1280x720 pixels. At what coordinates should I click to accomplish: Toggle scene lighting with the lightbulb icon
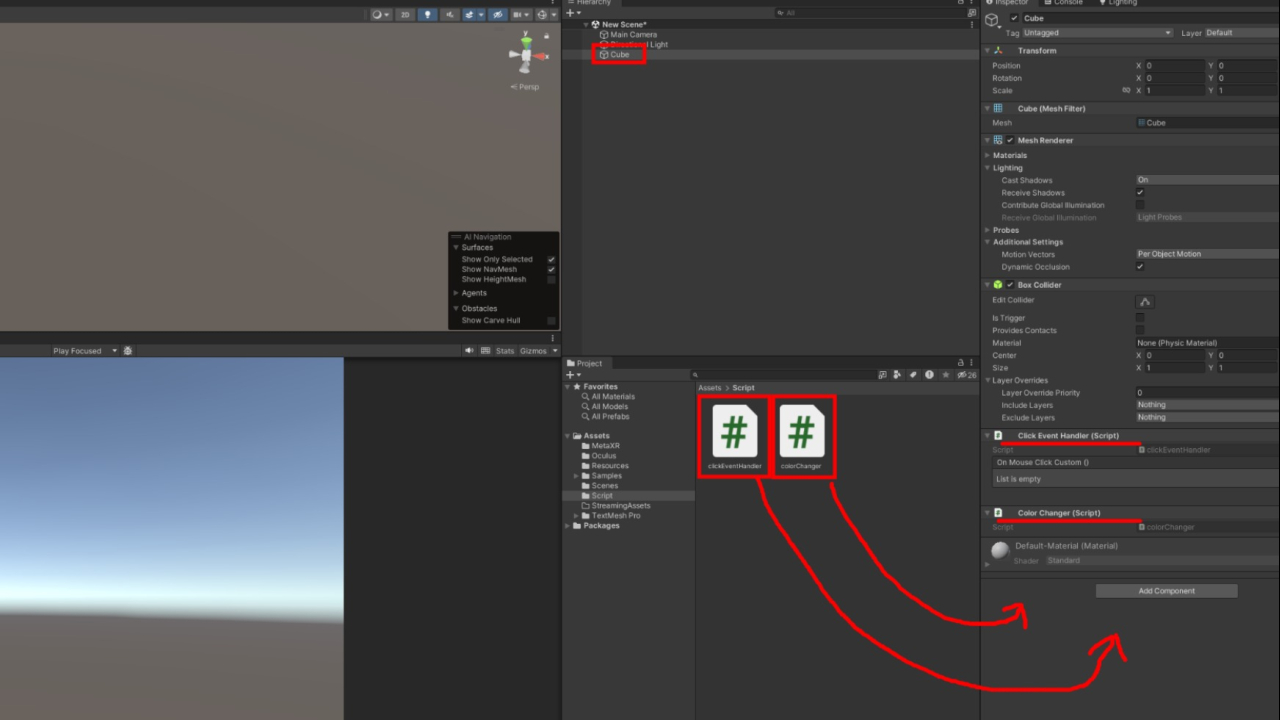[427, 15]
